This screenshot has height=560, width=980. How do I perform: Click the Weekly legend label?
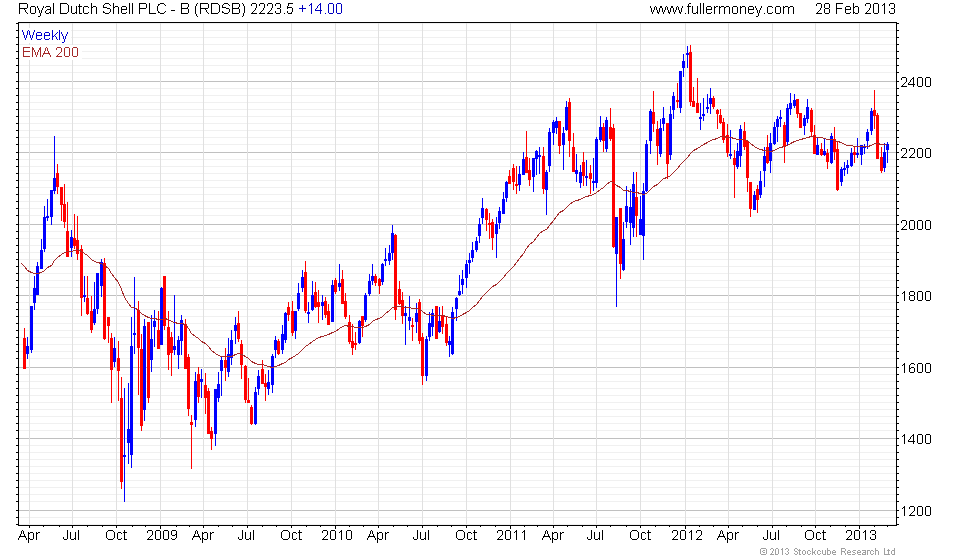[x=44, y=36]
